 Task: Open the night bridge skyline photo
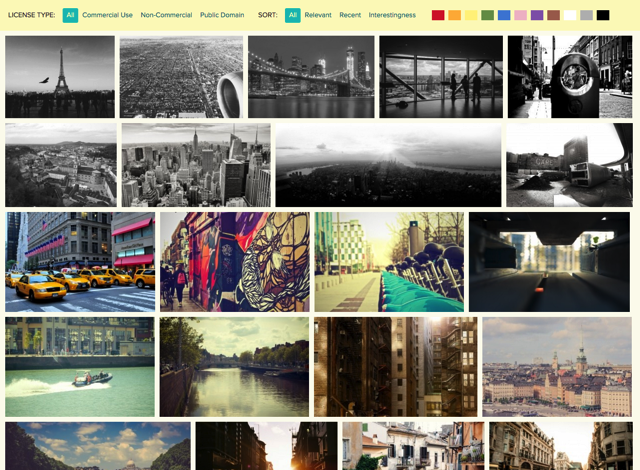tap(311, 77)
